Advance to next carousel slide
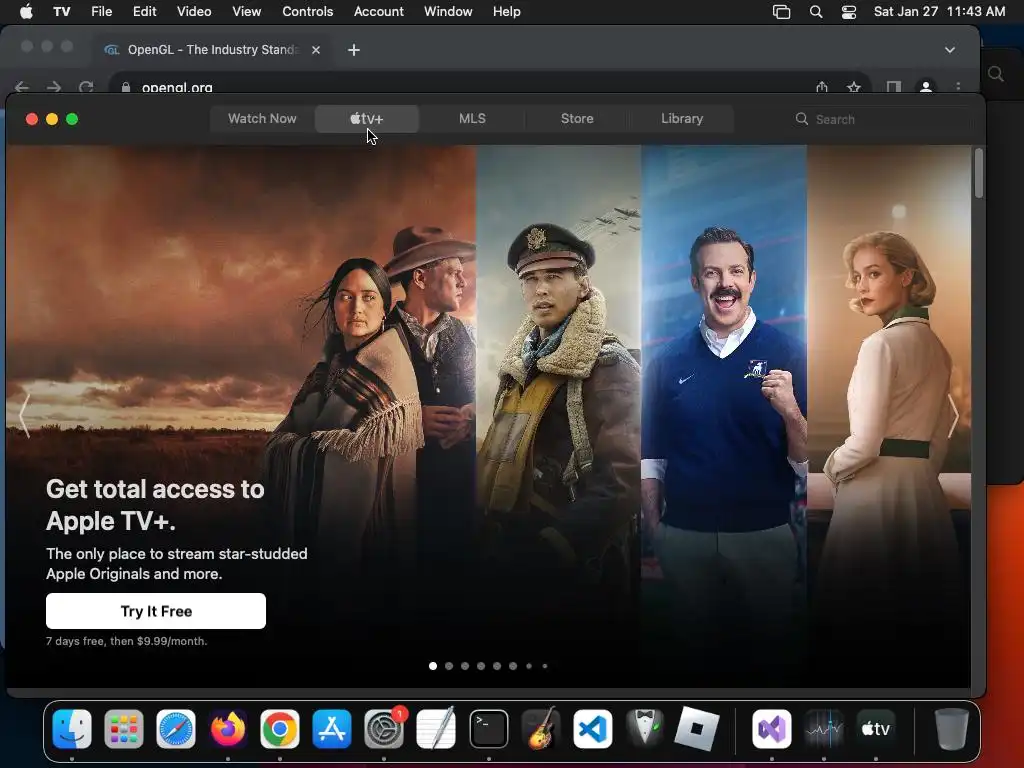 (953, 415)
